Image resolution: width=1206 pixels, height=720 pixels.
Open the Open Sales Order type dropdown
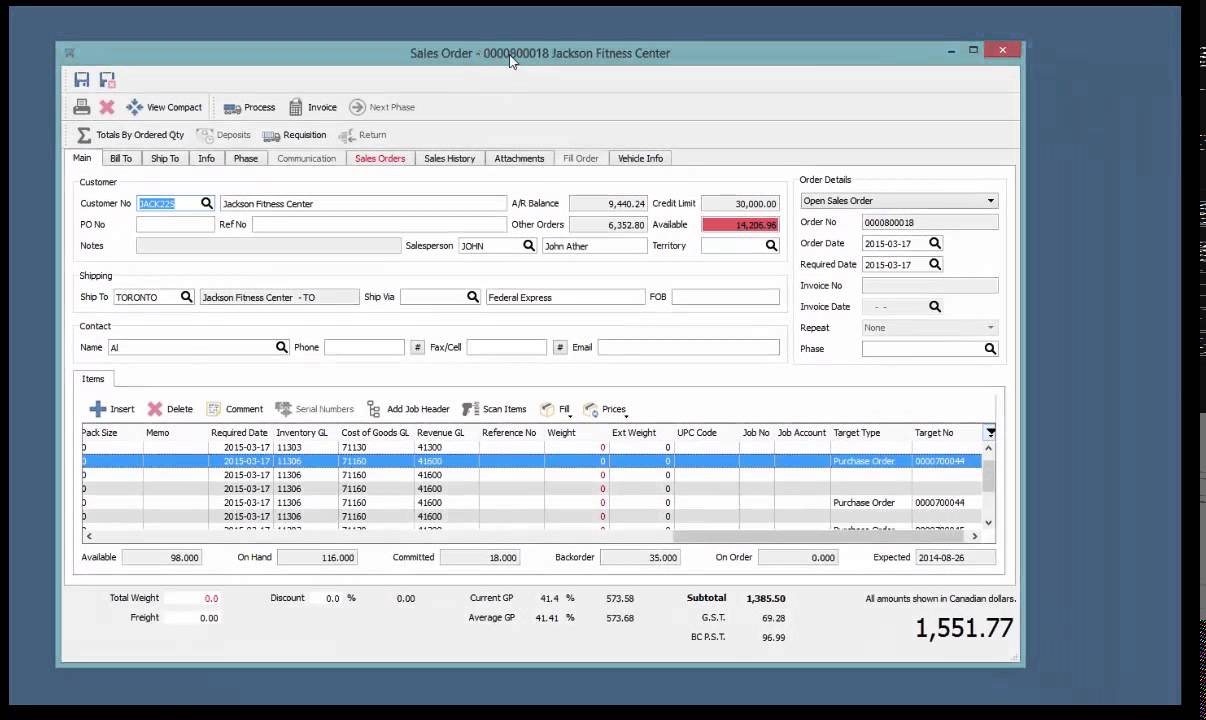[899, 201]
